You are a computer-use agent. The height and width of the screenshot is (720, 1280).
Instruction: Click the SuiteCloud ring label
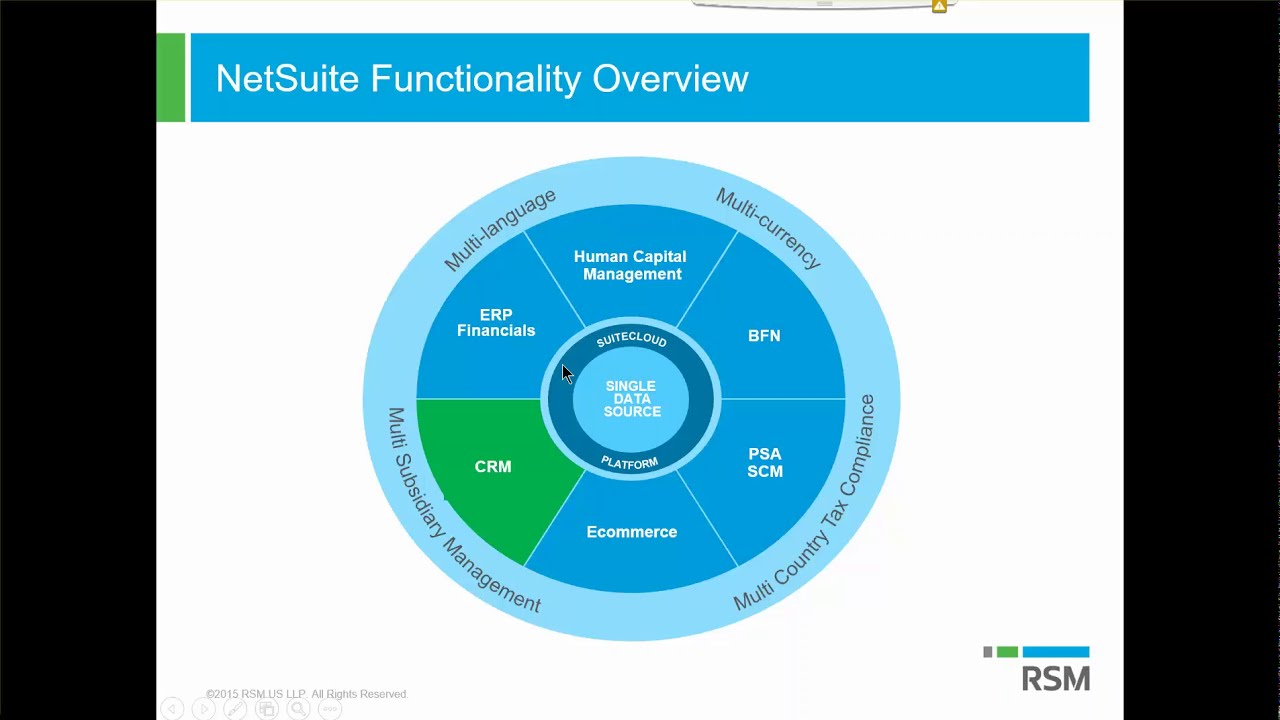coord(631,339)
